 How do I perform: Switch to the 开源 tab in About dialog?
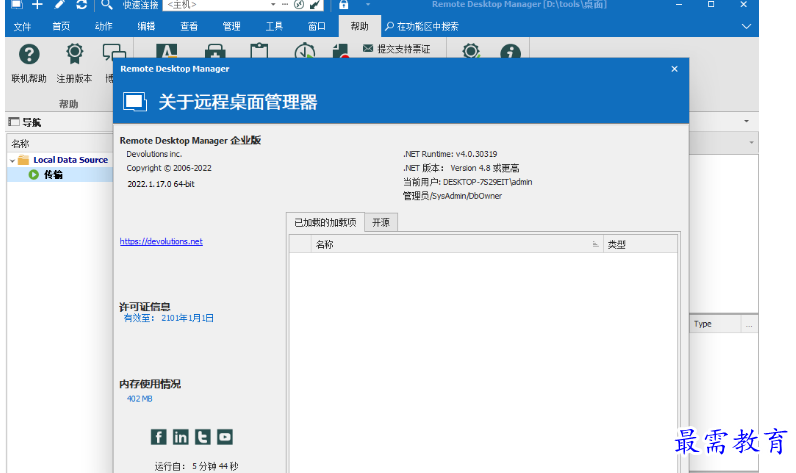[x=381, y=222]
